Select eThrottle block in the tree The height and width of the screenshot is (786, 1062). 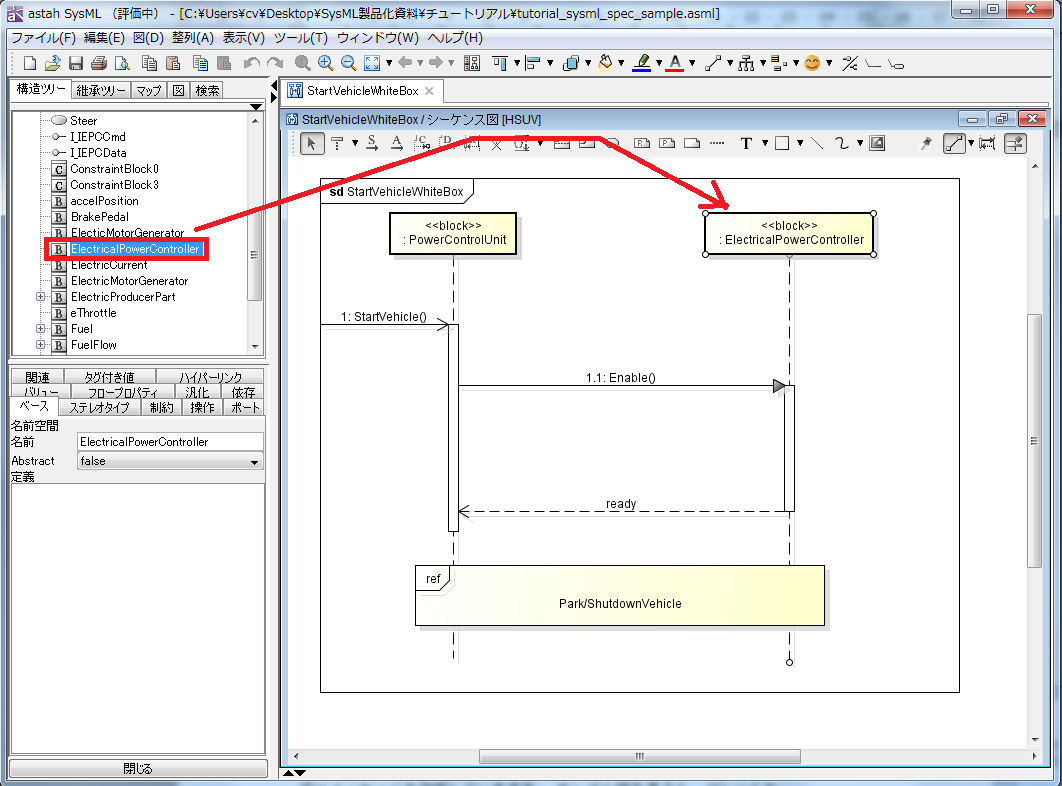click(x=93, y=313)
